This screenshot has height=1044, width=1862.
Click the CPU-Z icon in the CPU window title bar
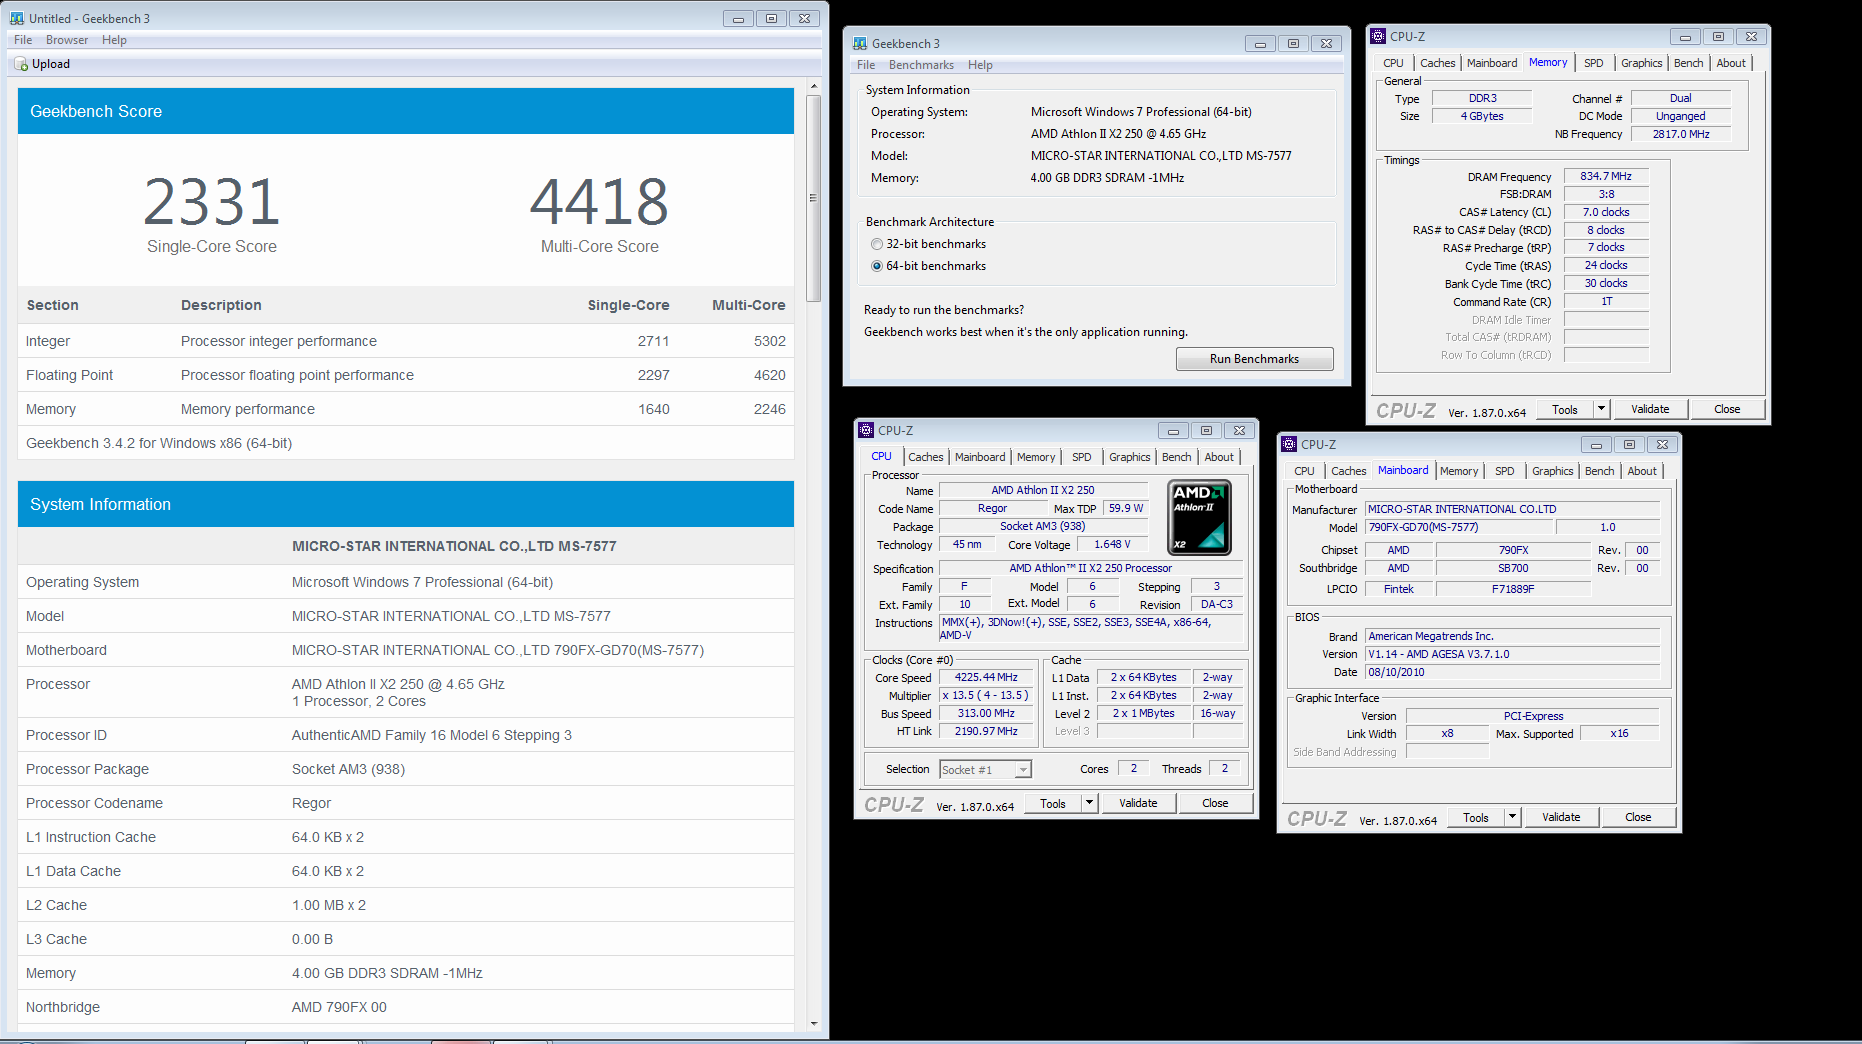[x=866, y=430]
